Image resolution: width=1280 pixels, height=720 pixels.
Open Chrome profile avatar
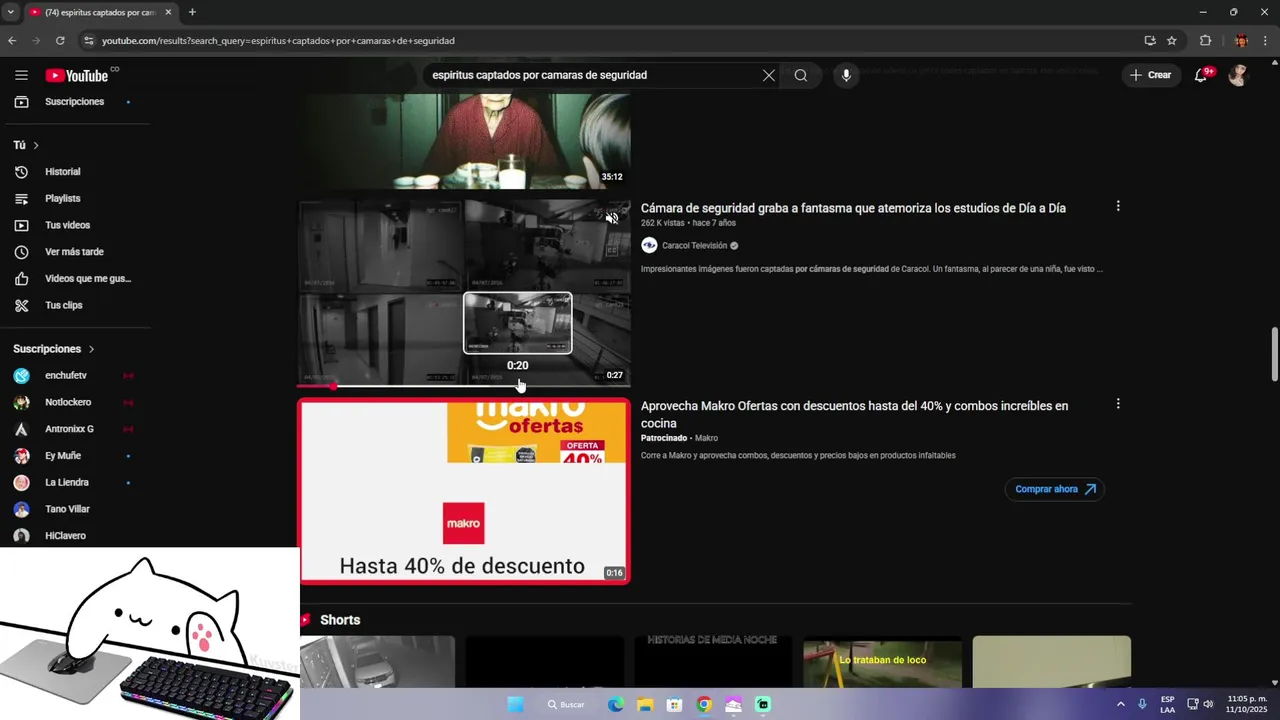[1241, 41]
